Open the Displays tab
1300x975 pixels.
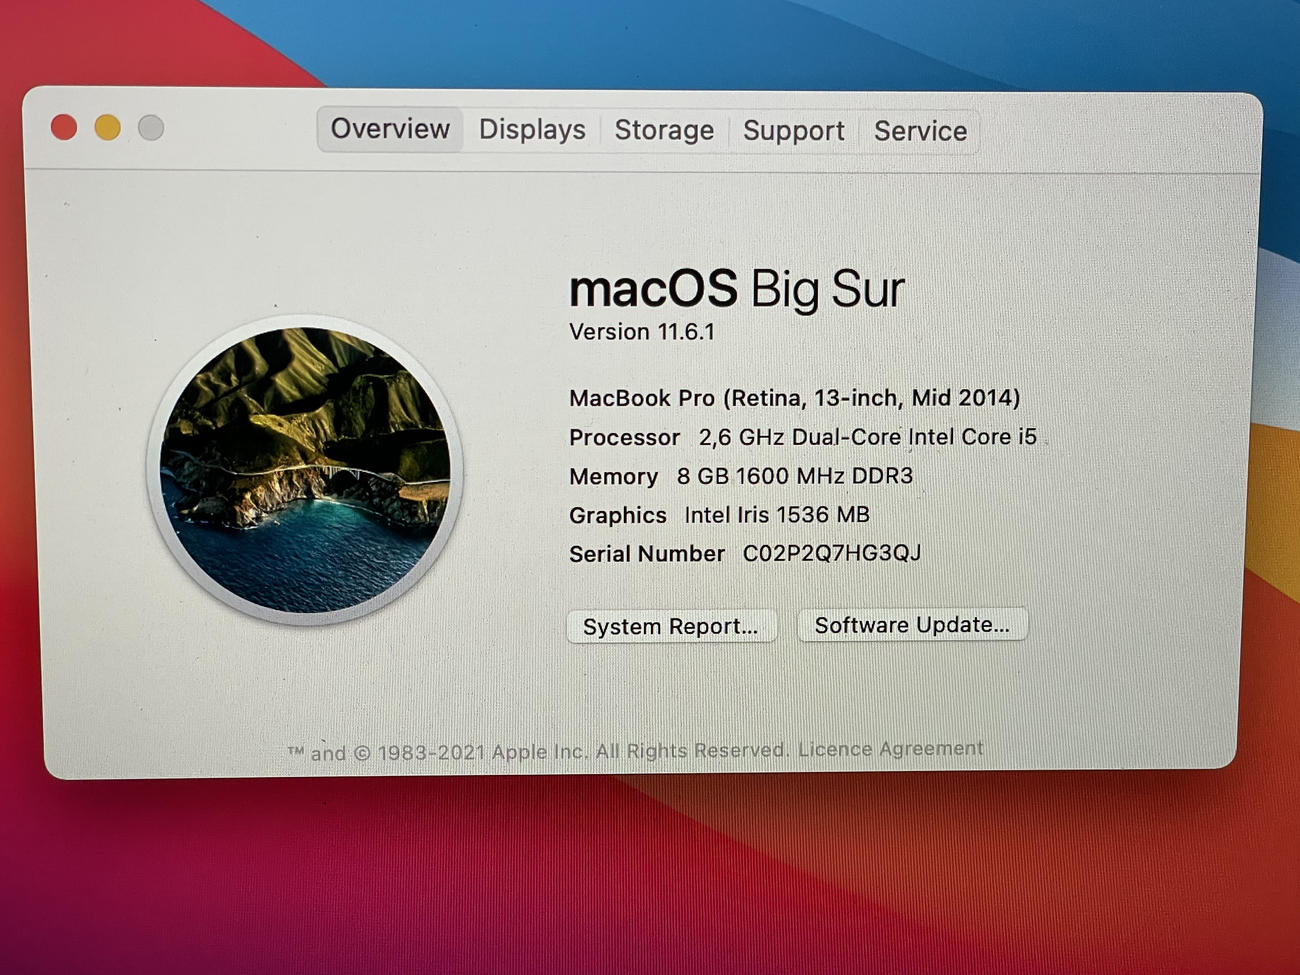[x=532, y=130]
